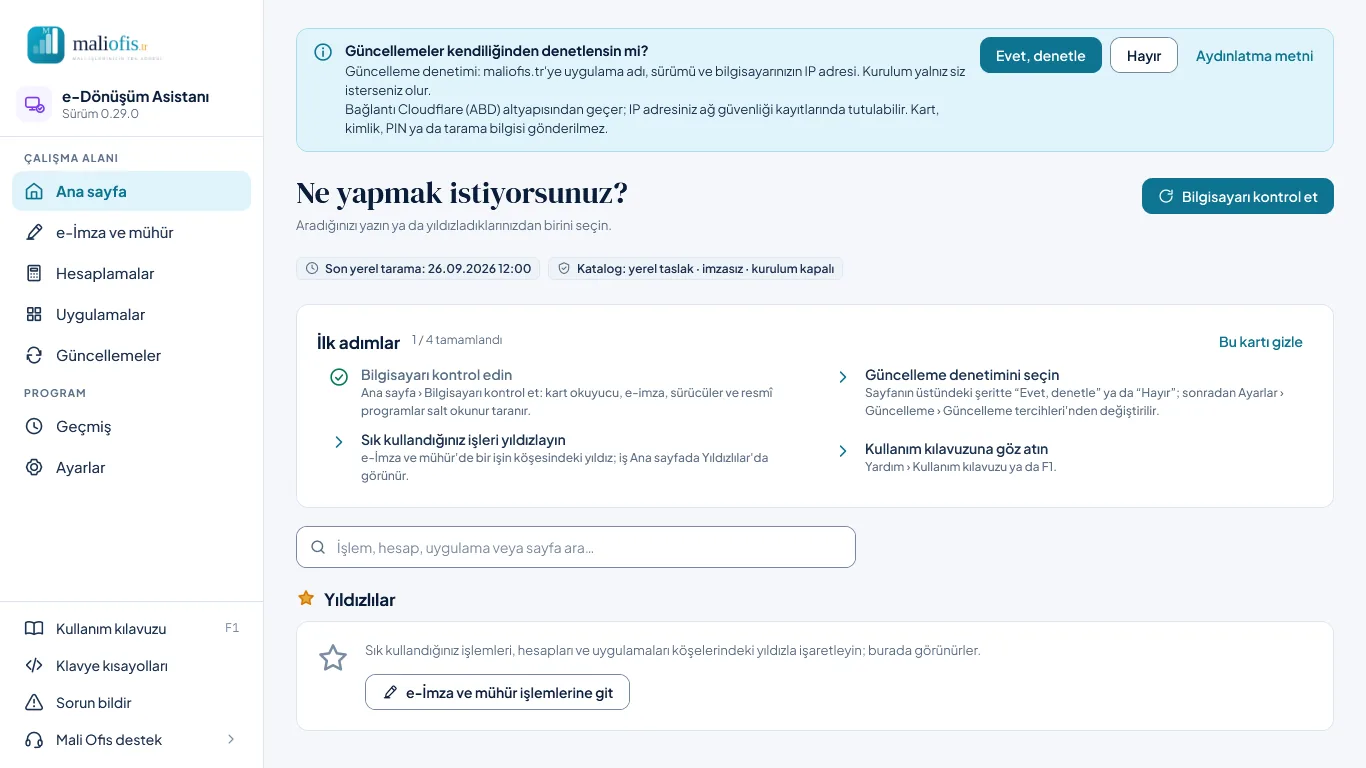
Task: Click the outlined star in empty Yıldızlılar card
Action: pos(332,658)
